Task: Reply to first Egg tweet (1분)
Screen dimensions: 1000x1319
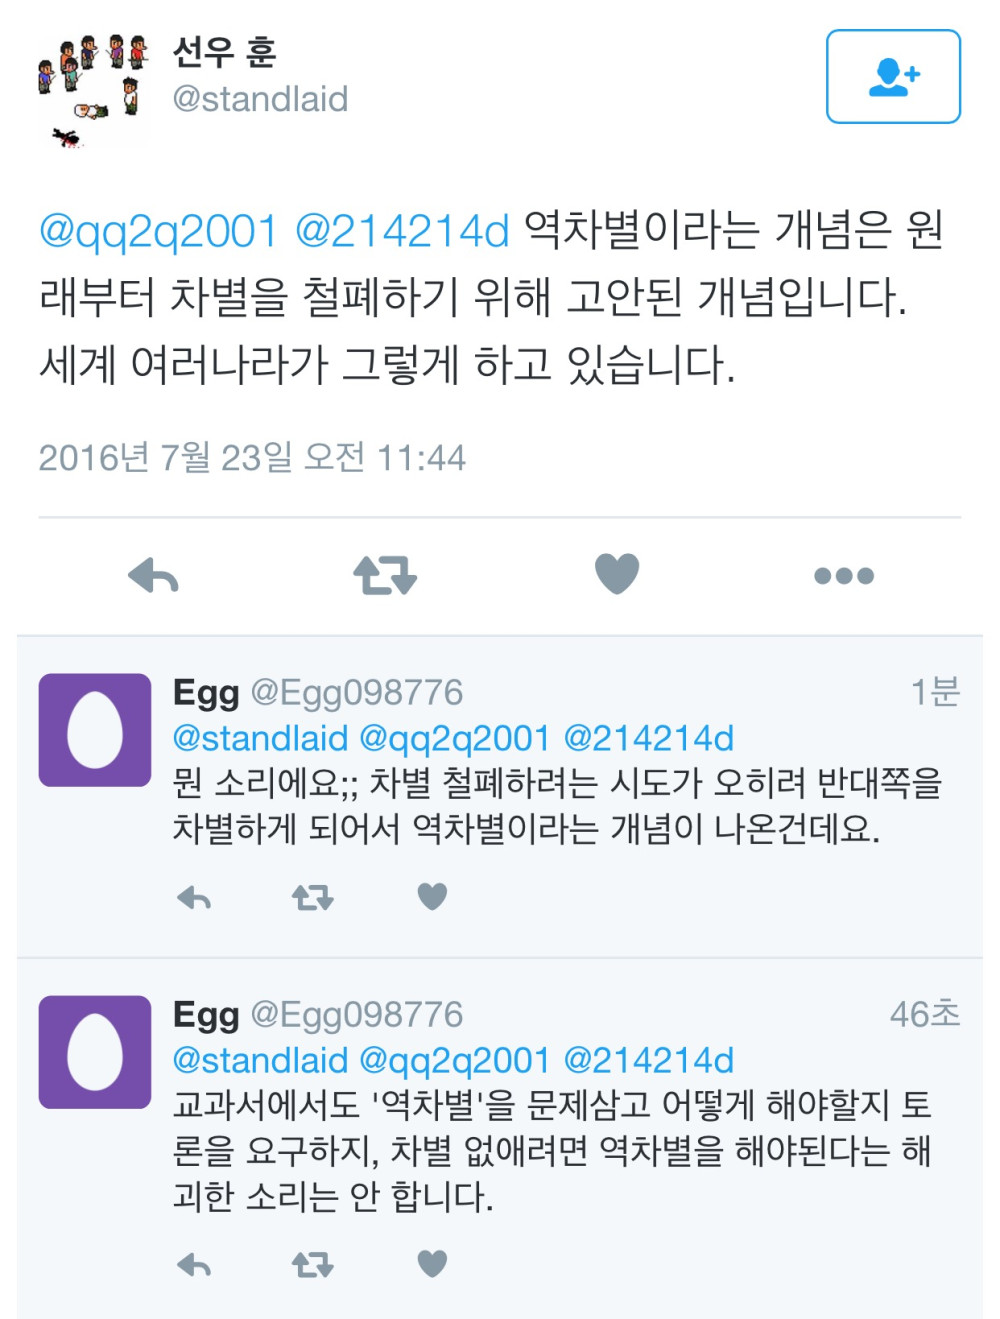Action: point(194,898)
